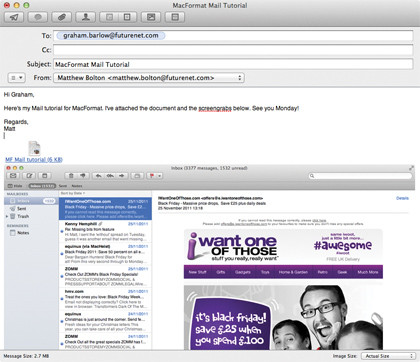420x362 pixels.
Task: Select the Notes favorites tab in embedded screenshot
Action: point(77,186)
